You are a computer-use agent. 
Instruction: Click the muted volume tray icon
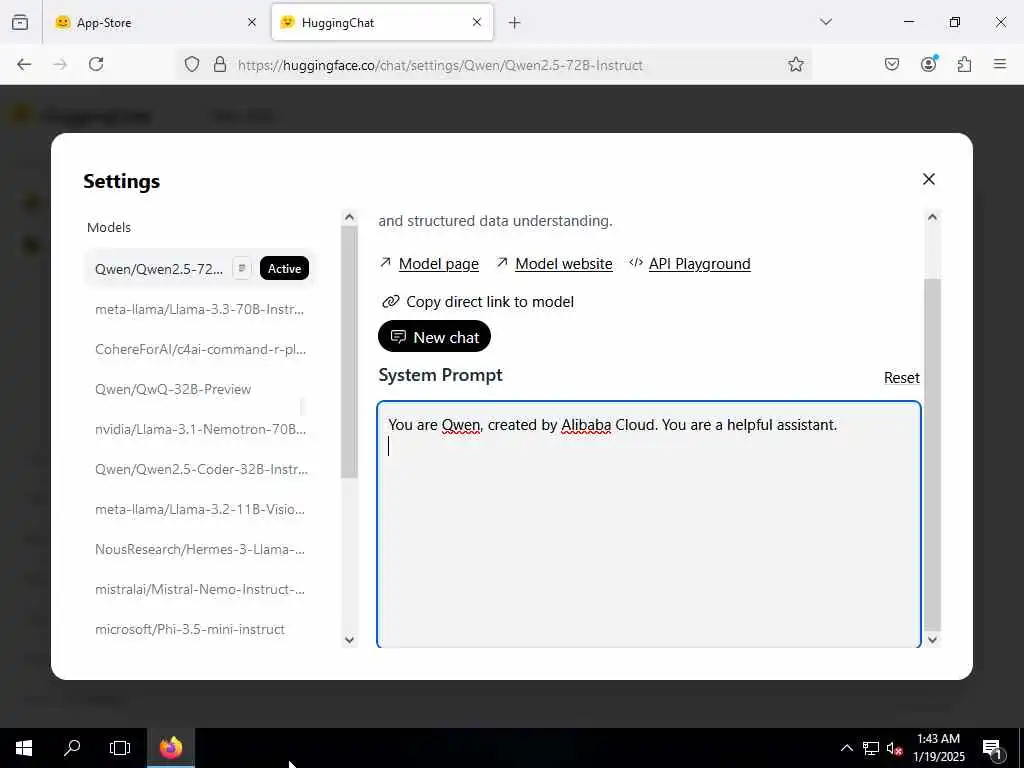pyautogui.click(x=894, y=748)
